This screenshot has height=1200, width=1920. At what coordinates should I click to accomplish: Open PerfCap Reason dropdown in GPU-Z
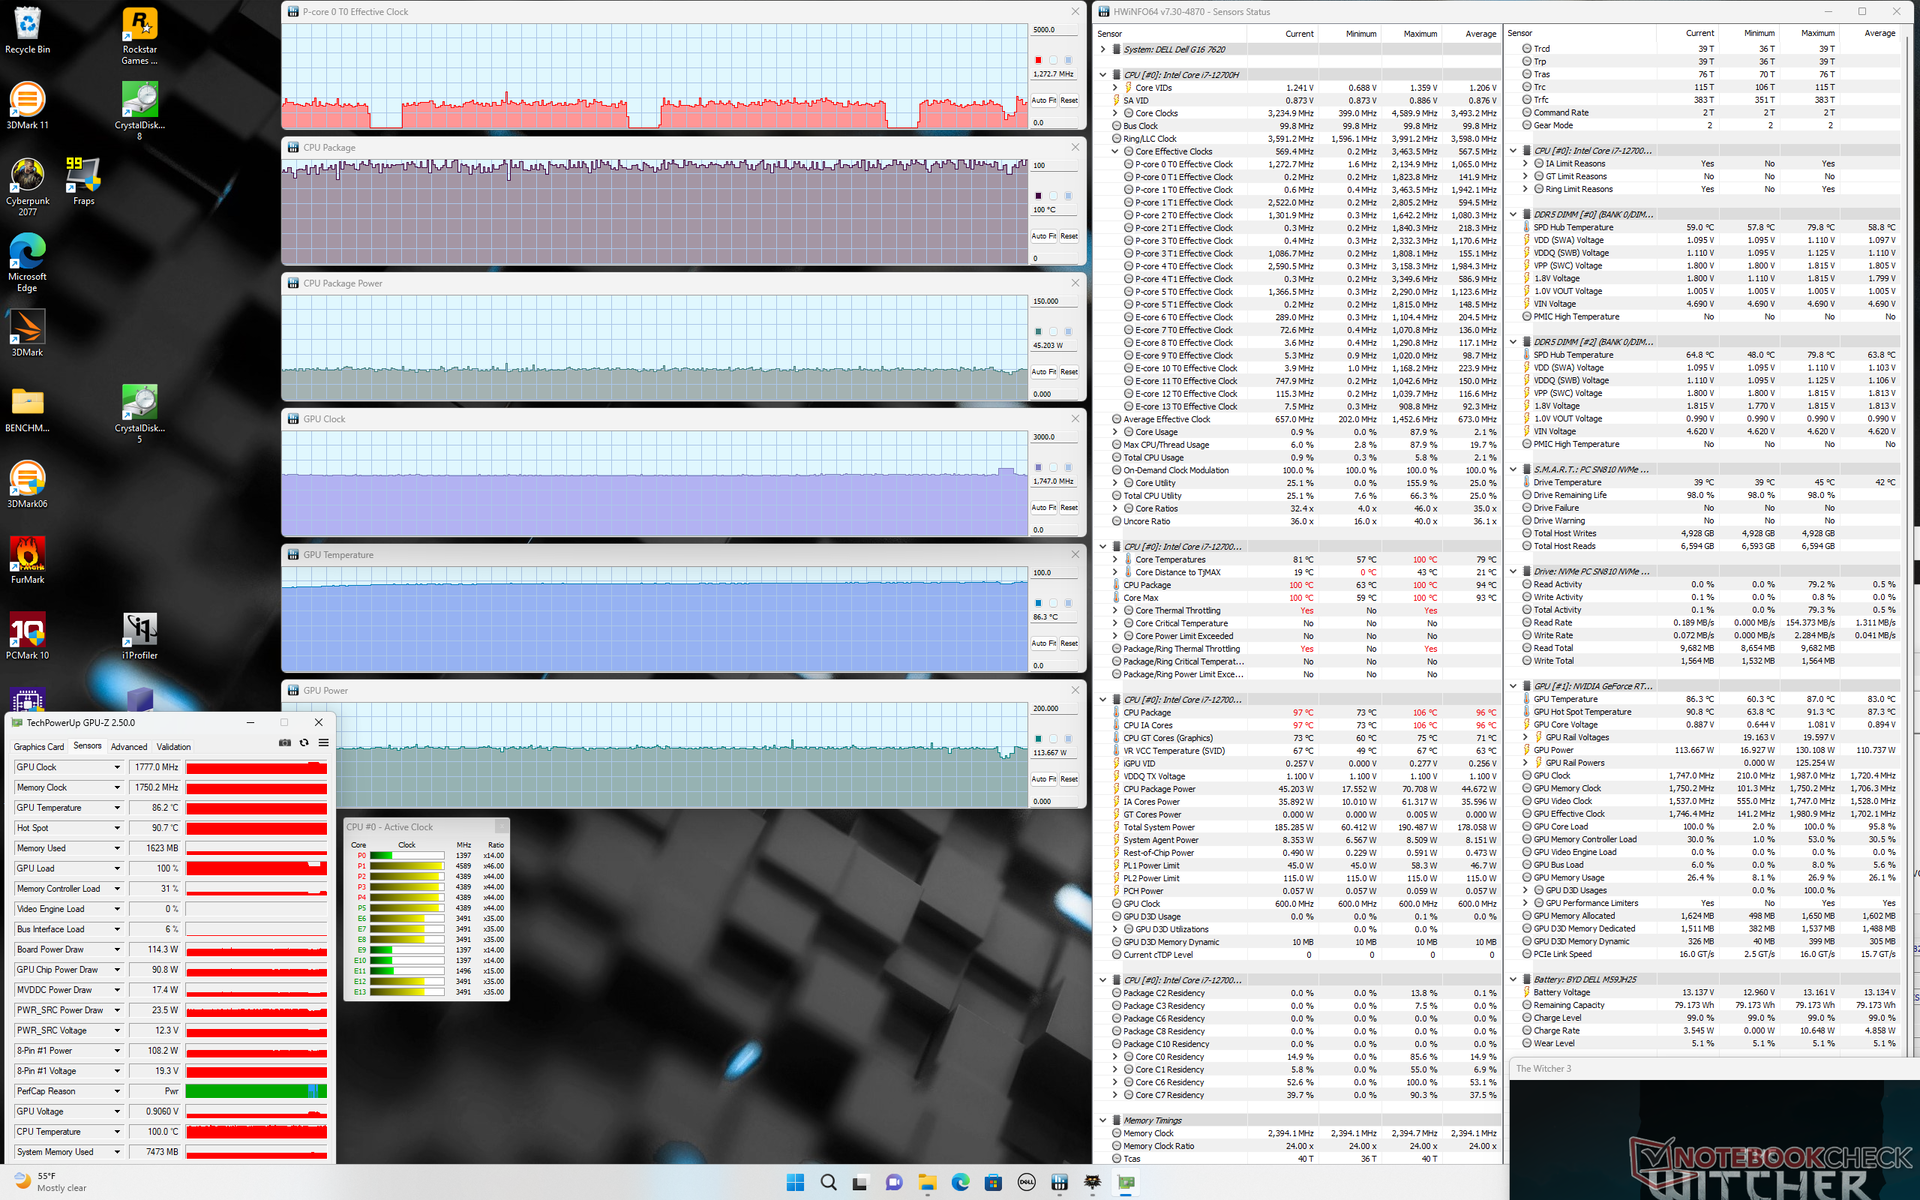(x=117, y=1091)
